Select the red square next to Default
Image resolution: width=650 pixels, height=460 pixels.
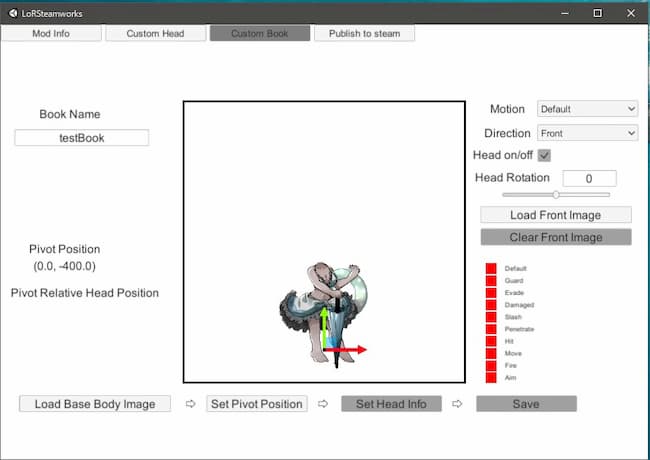tap(491, 268)
